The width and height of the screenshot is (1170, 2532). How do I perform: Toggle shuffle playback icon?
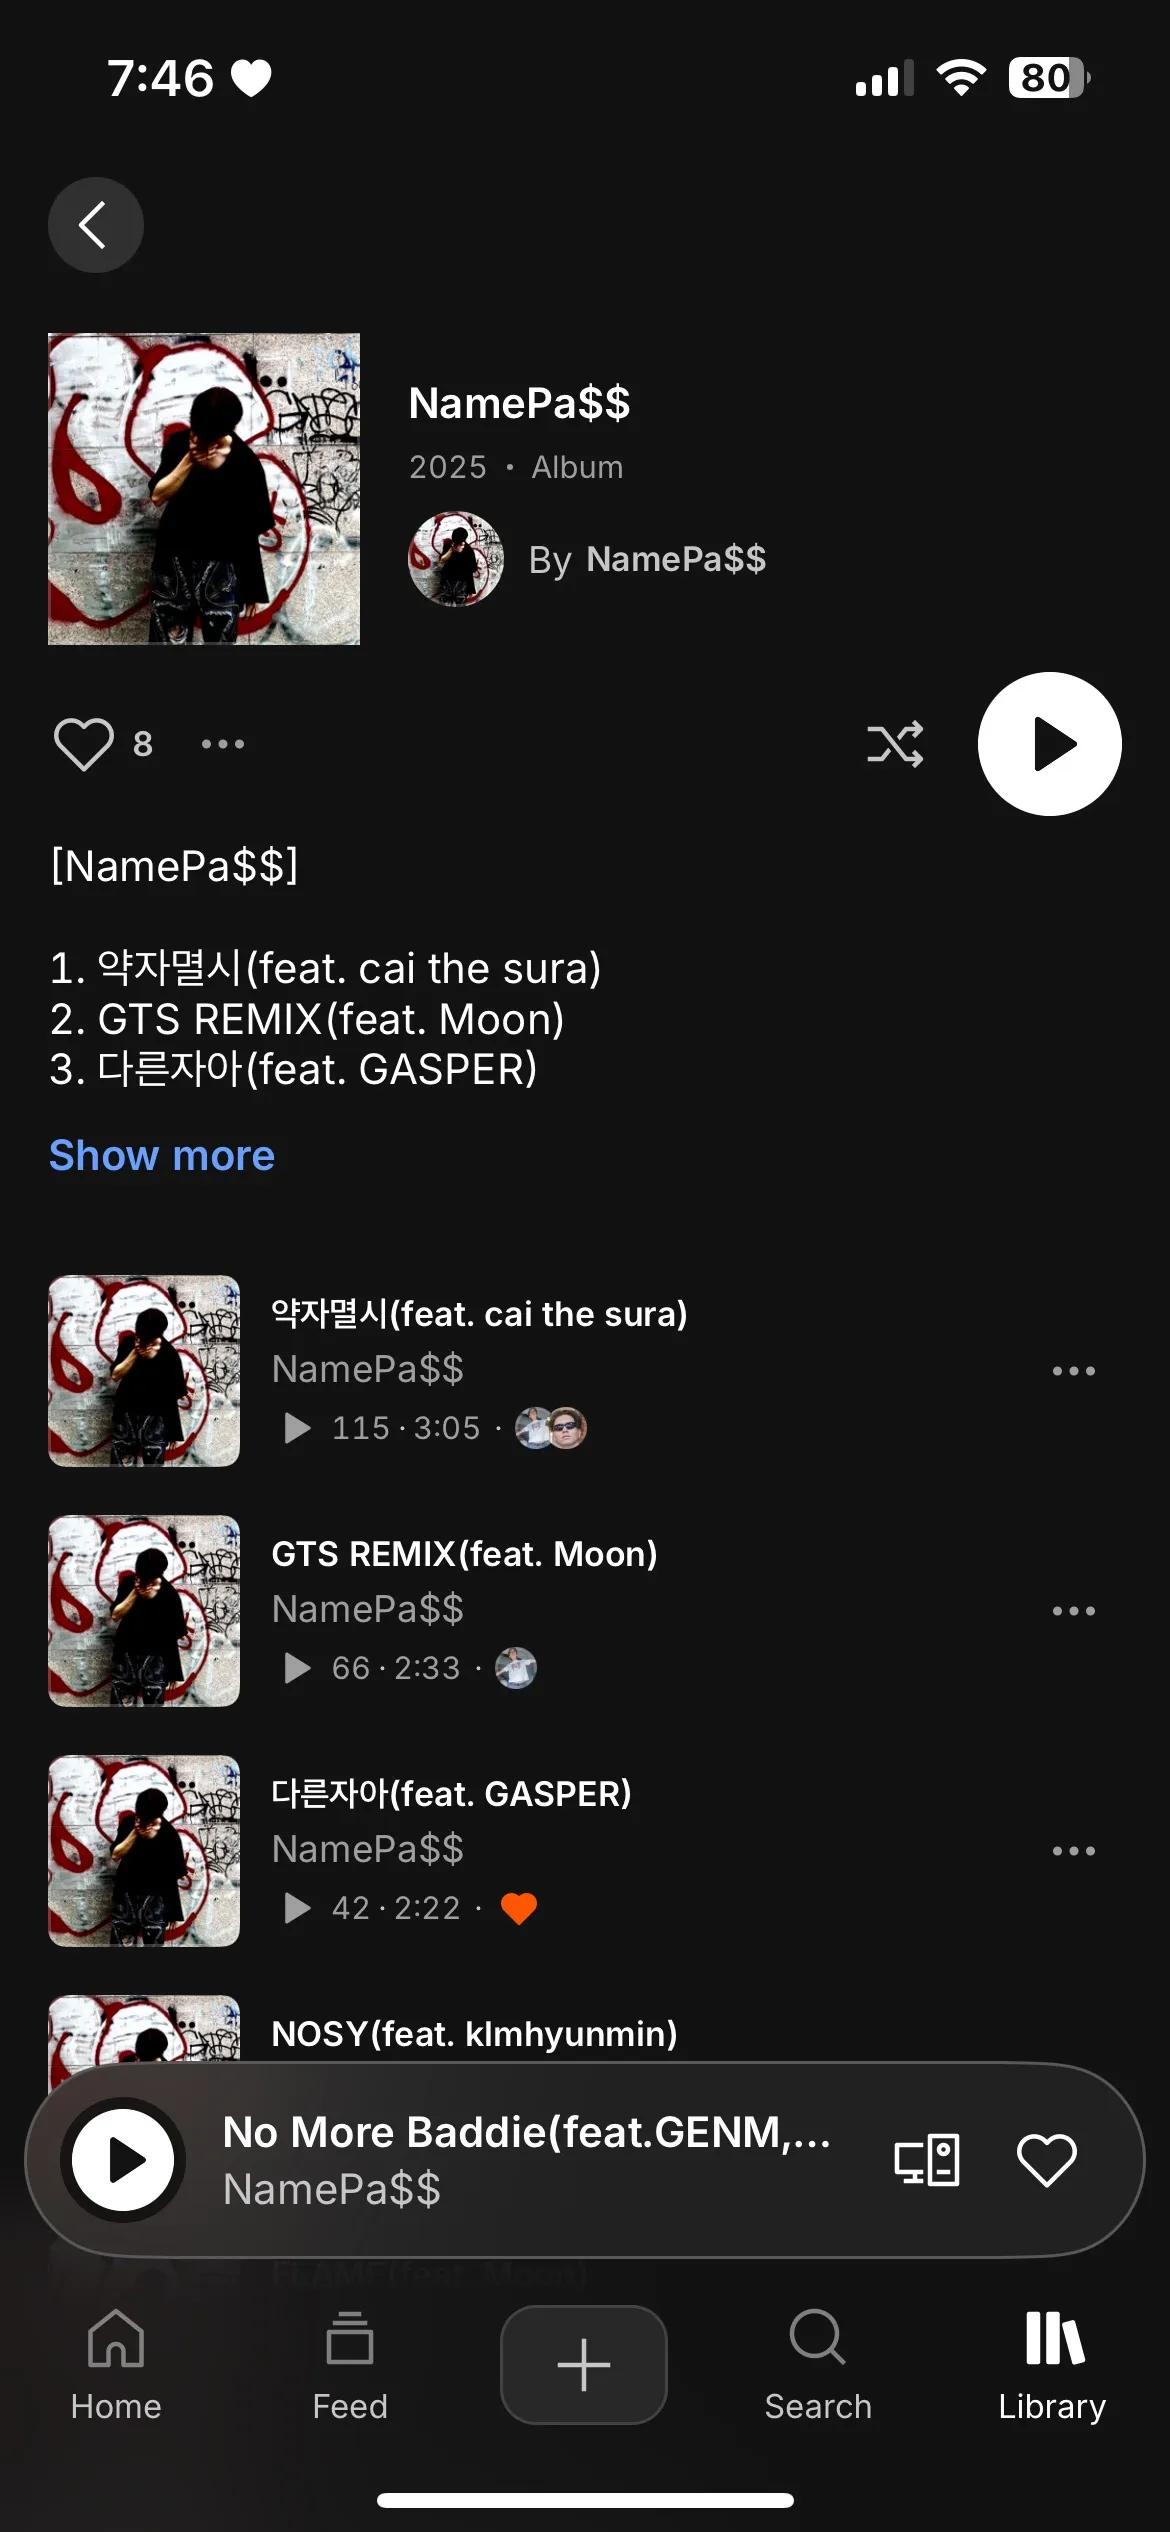pyautogui.click(x=895, y=744)
